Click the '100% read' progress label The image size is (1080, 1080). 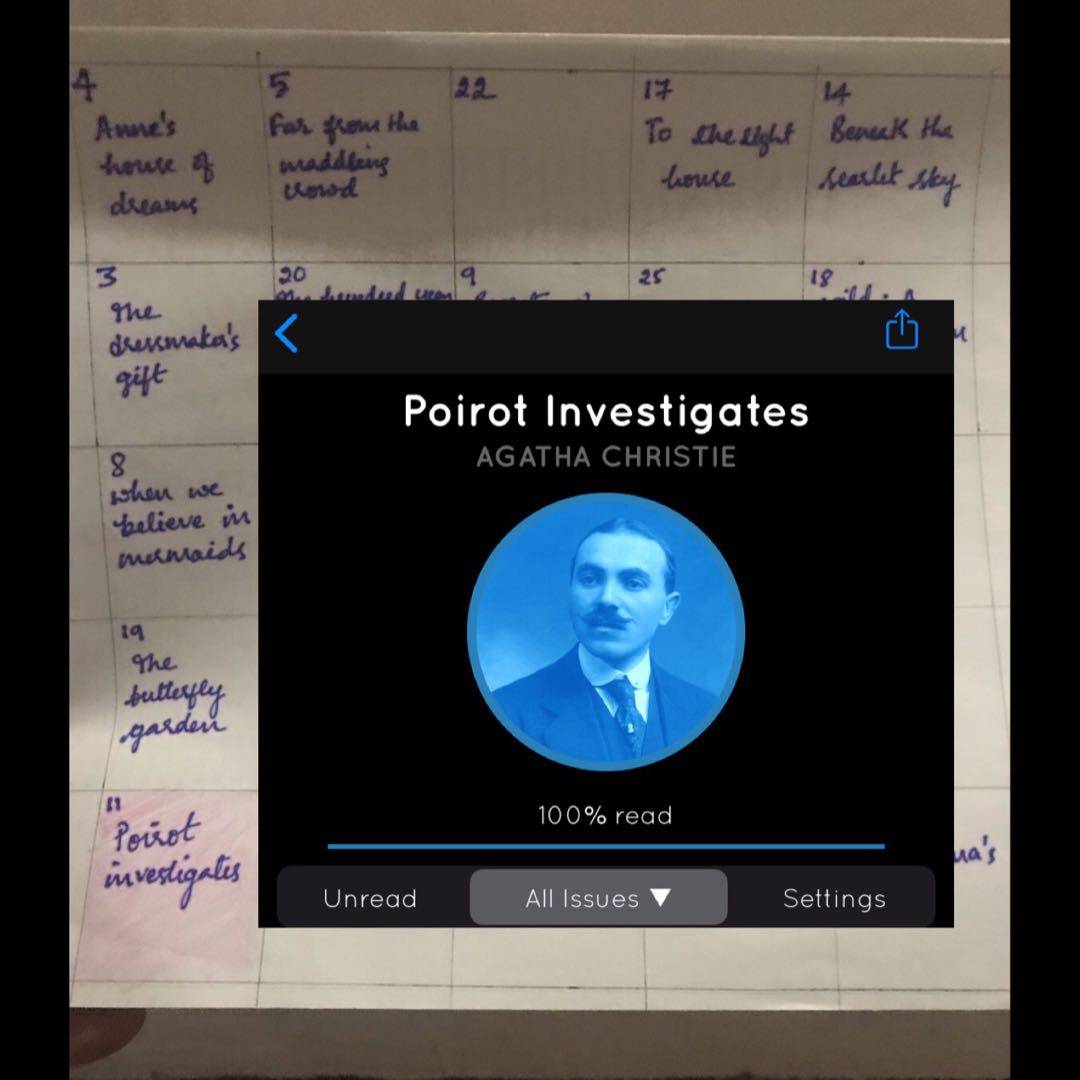[x=605, y=815]
